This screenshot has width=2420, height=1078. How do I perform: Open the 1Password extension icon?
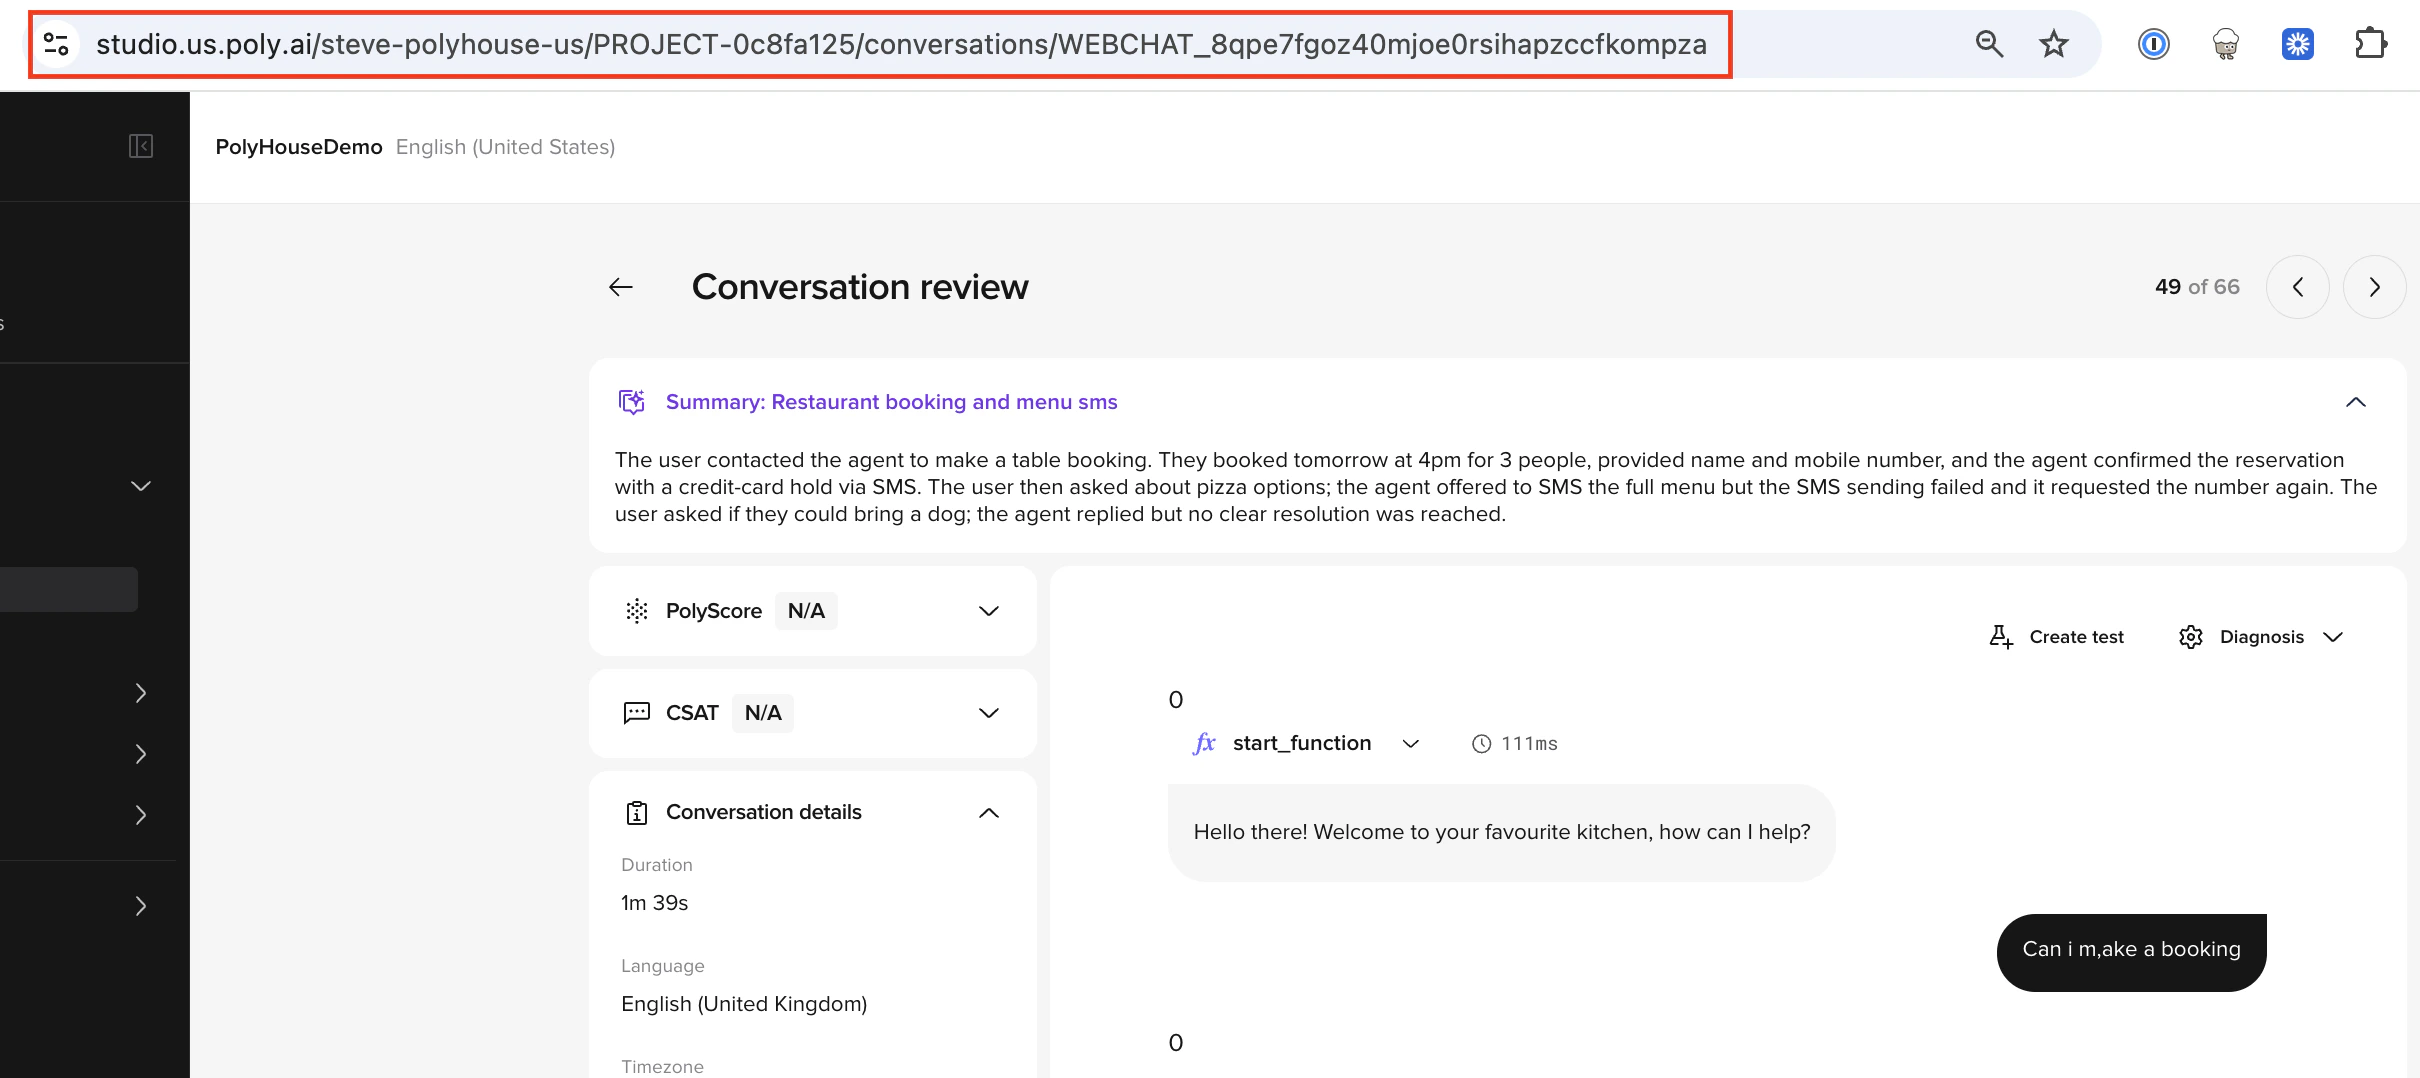click(x=2153, y=44)
